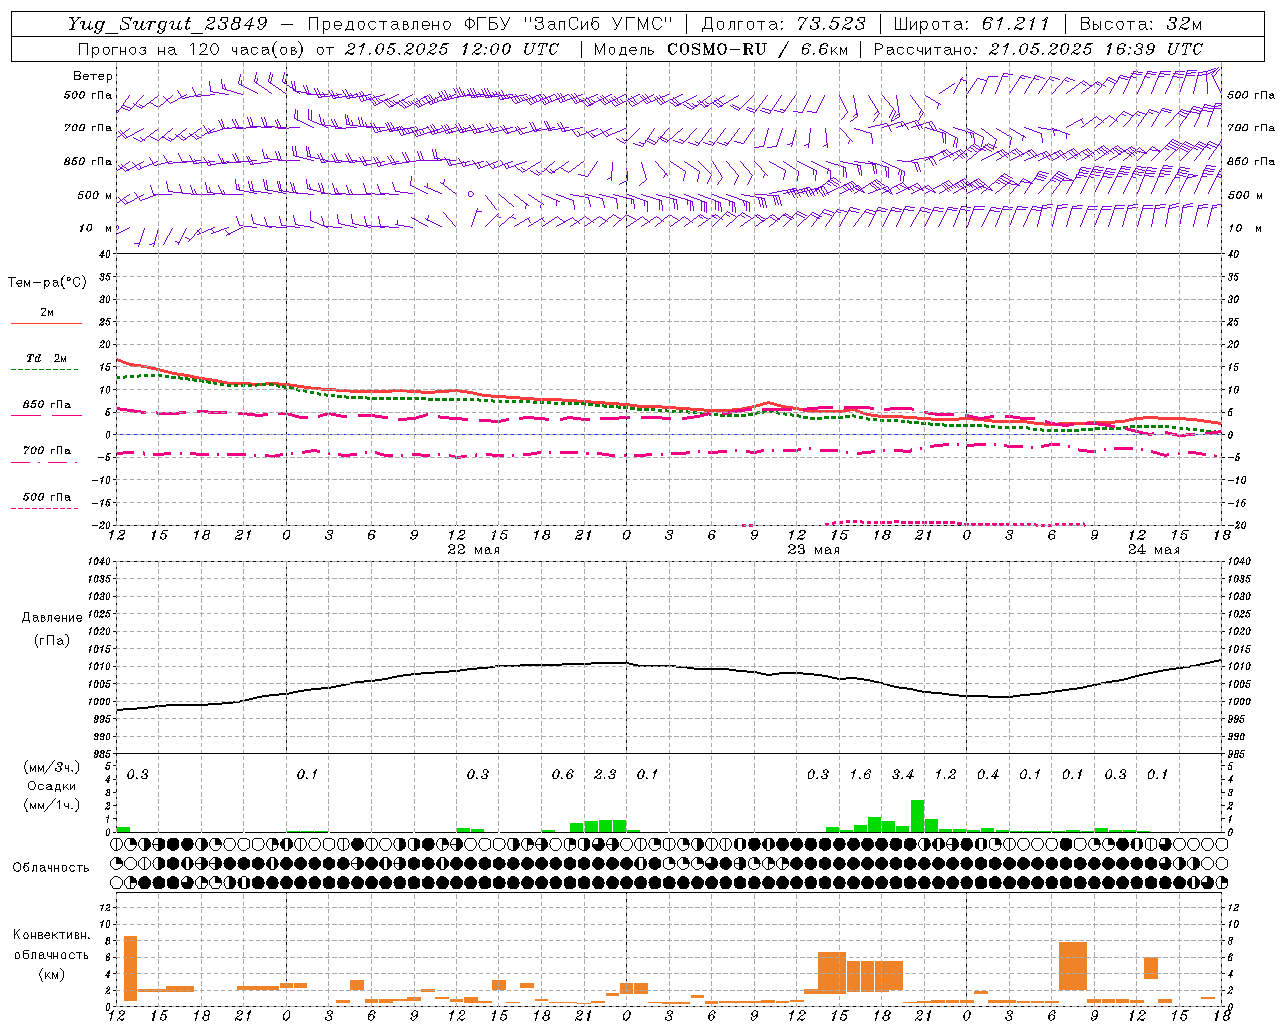Viewport: 1280px width, 1024px height.
Task: Click the tallest orange convective cloud bar
Action: (x=130, y=968)
